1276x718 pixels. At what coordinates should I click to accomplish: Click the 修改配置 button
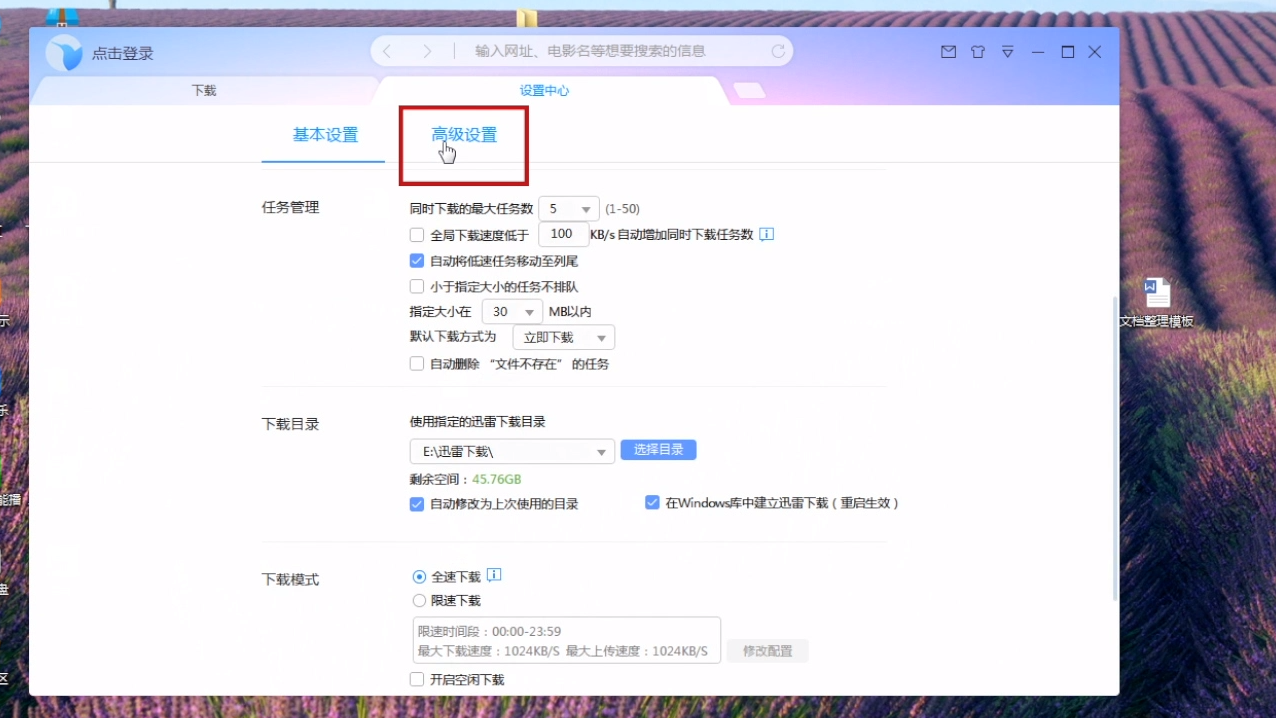(767, 651)
